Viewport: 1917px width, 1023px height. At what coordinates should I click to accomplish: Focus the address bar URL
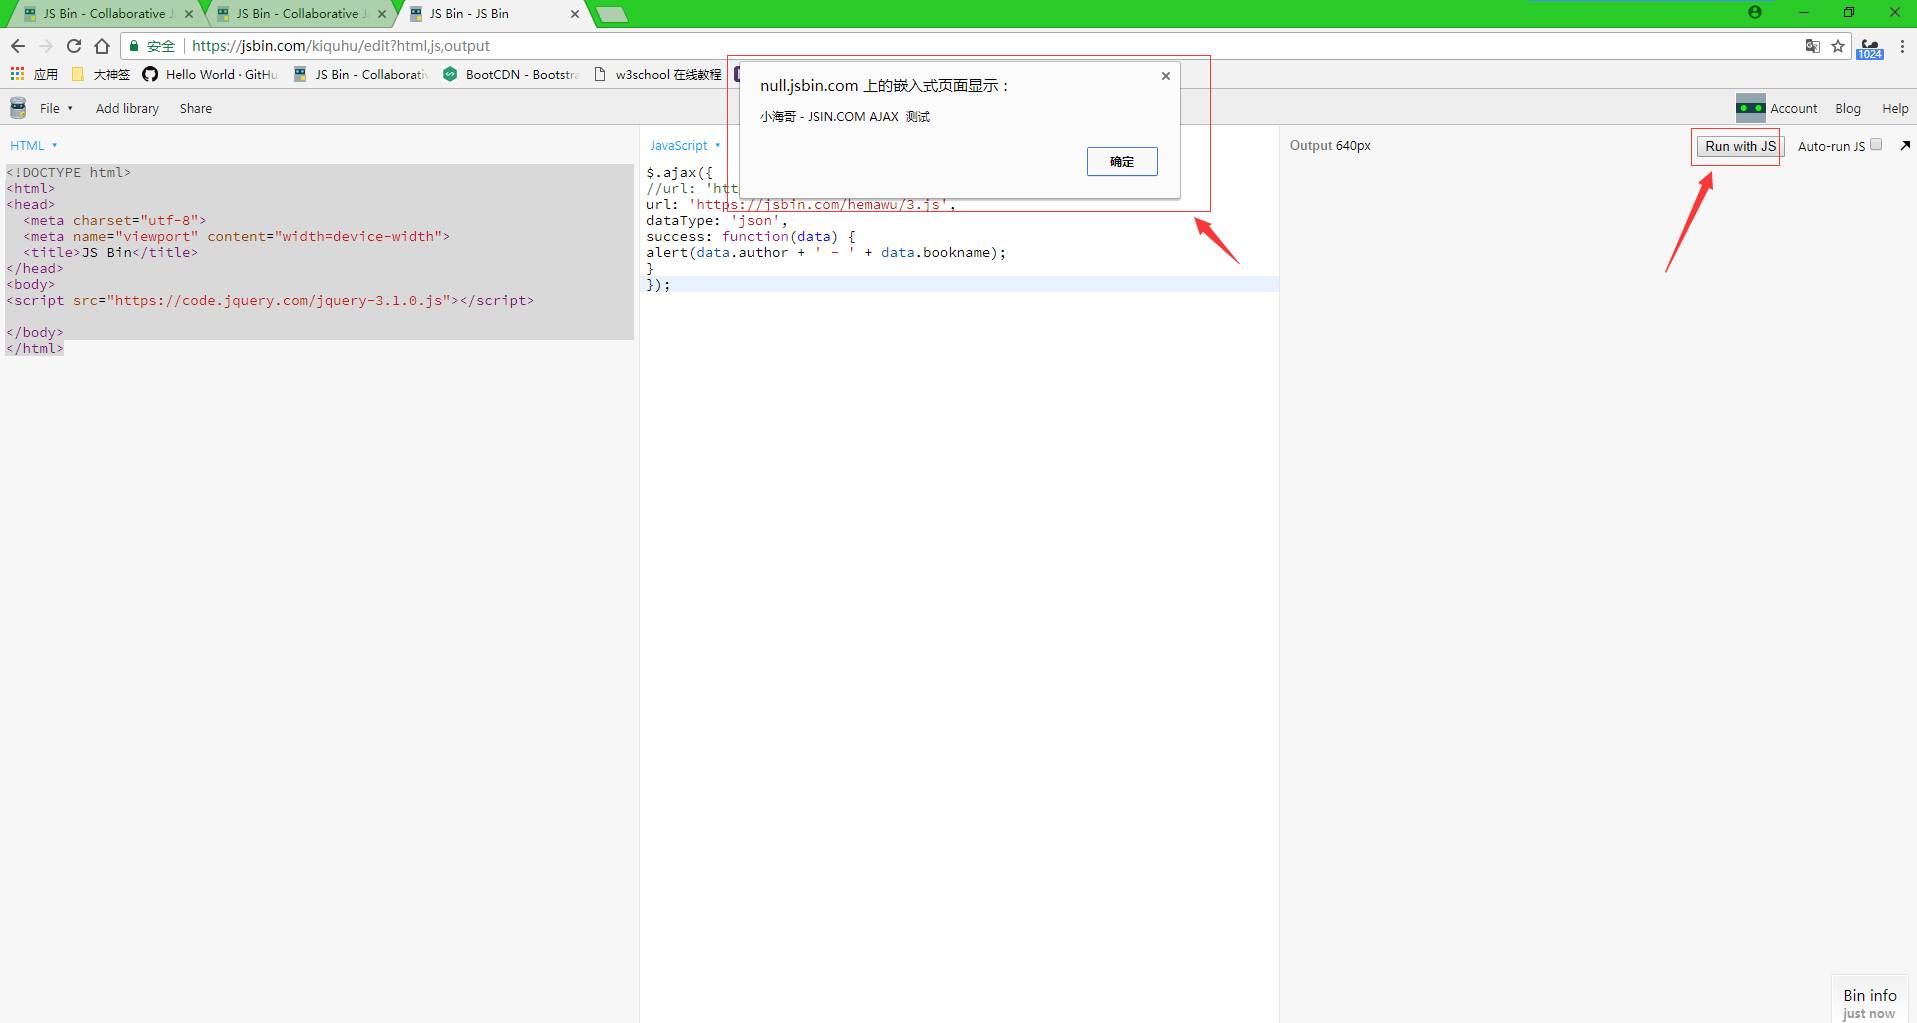[x=340, y=46]
